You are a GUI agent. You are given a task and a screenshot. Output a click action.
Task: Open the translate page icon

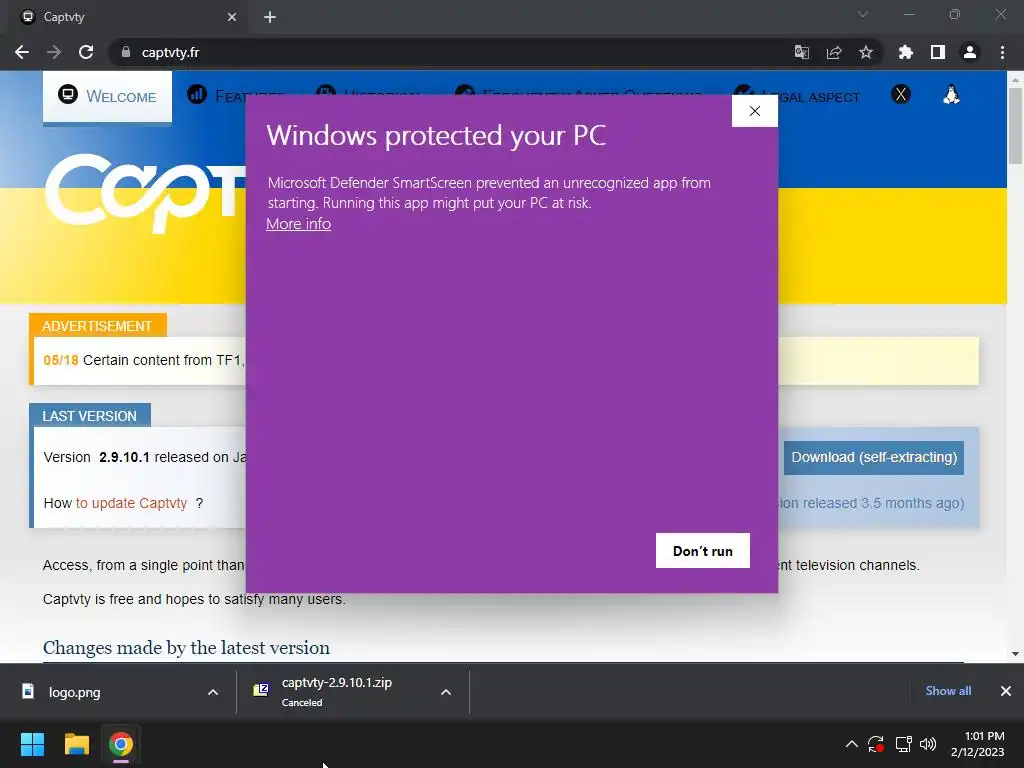[x=801, y=52]
